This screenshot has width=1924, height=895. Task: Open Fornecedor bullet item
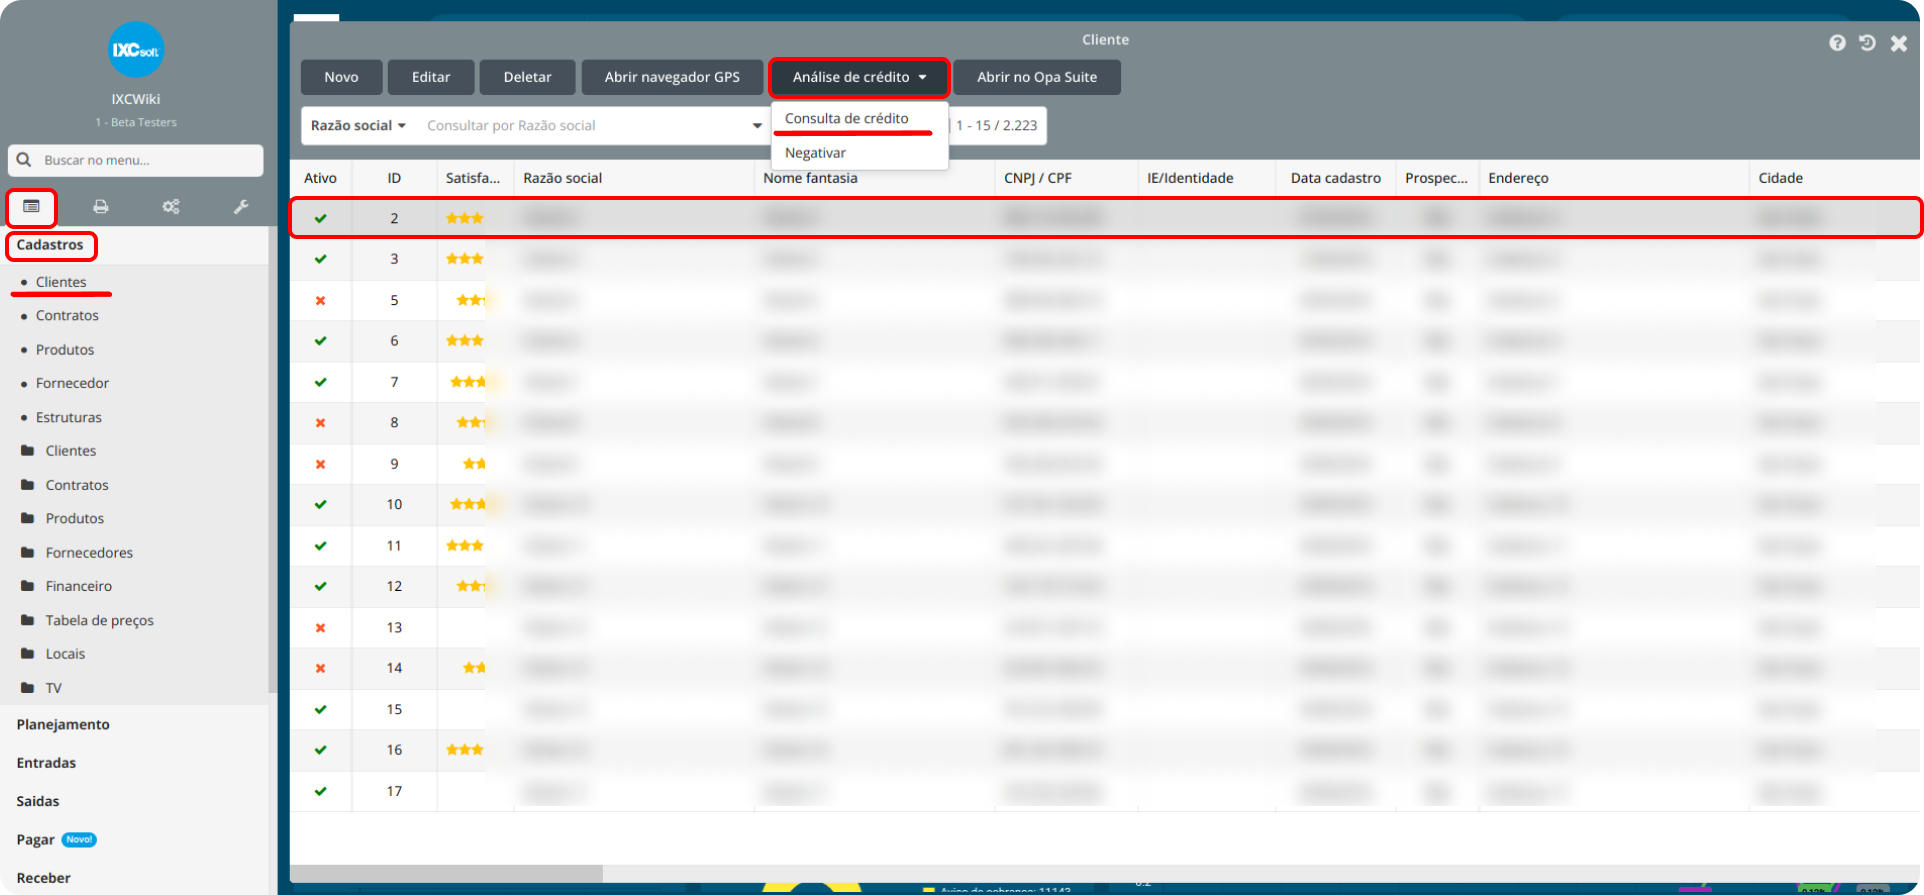[72, 383]
